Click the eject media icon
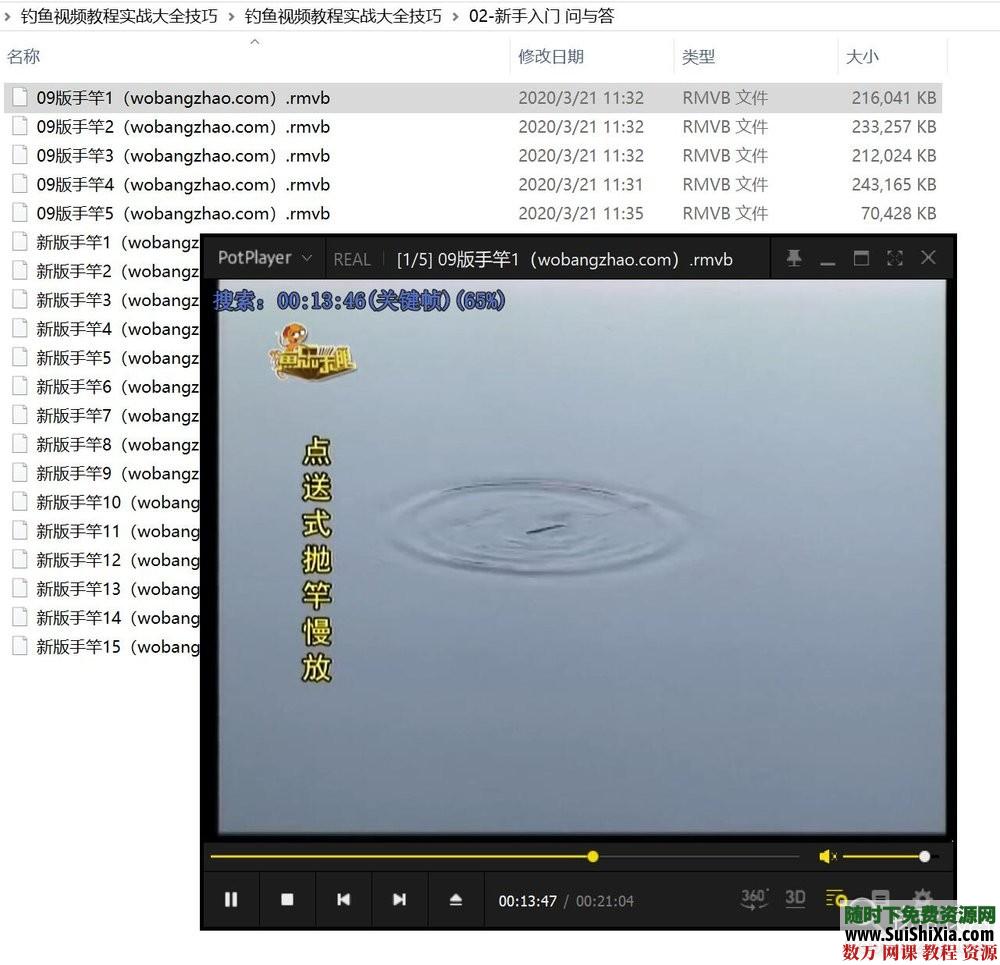1000x965 pixels. [456, 900]
